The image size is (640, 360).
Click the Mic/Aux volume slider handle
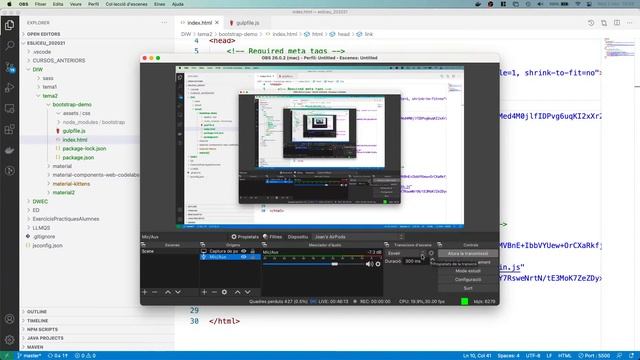335,264
